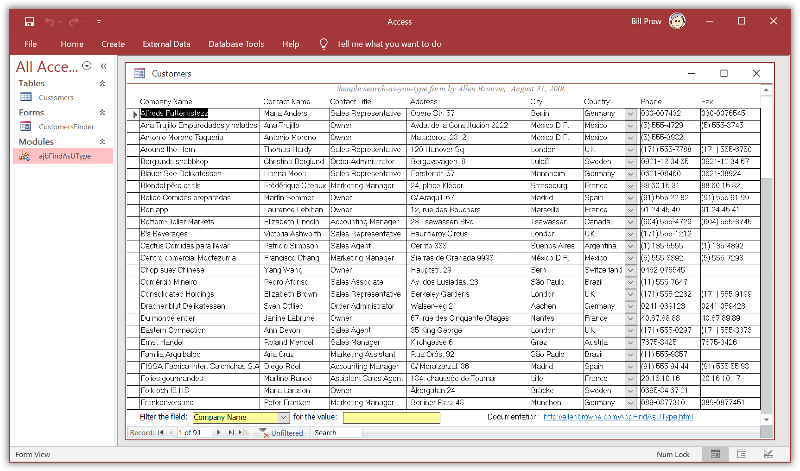The image size is (800, 471).
Task: Open the CustomersFinder form
Action: [x=65, y=127]
